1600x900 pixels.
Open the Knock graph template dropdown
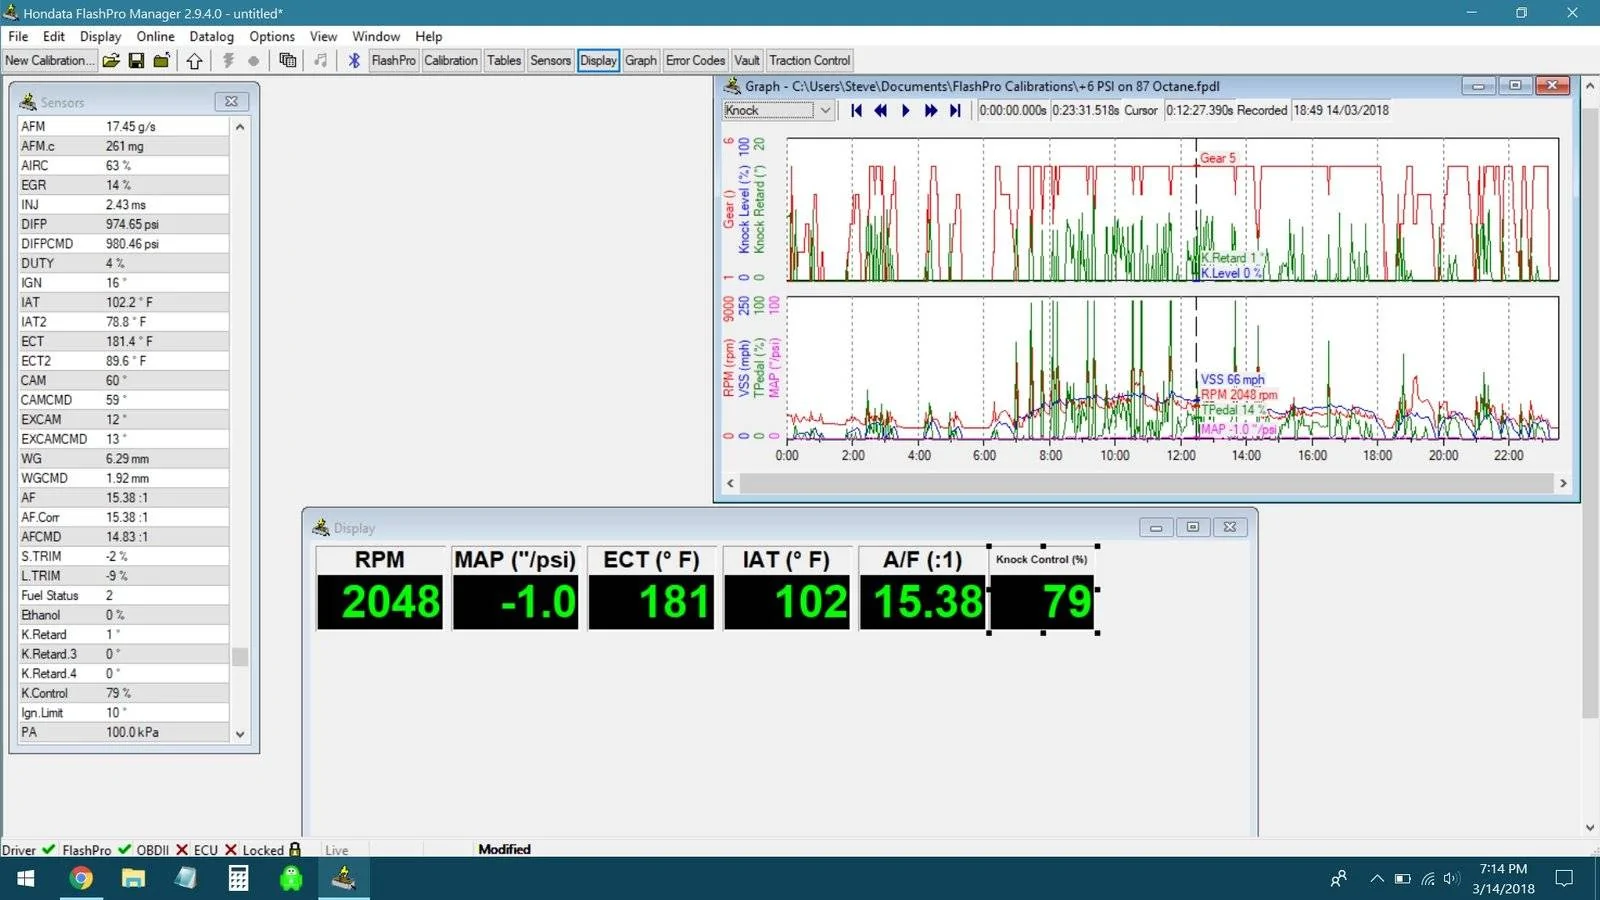825,111
